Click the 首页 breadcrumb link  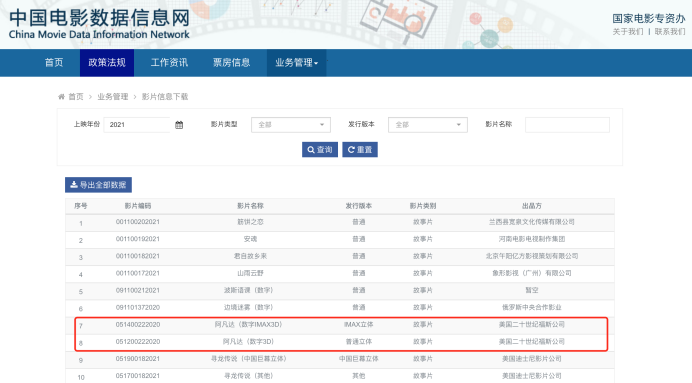coord(76,97)
